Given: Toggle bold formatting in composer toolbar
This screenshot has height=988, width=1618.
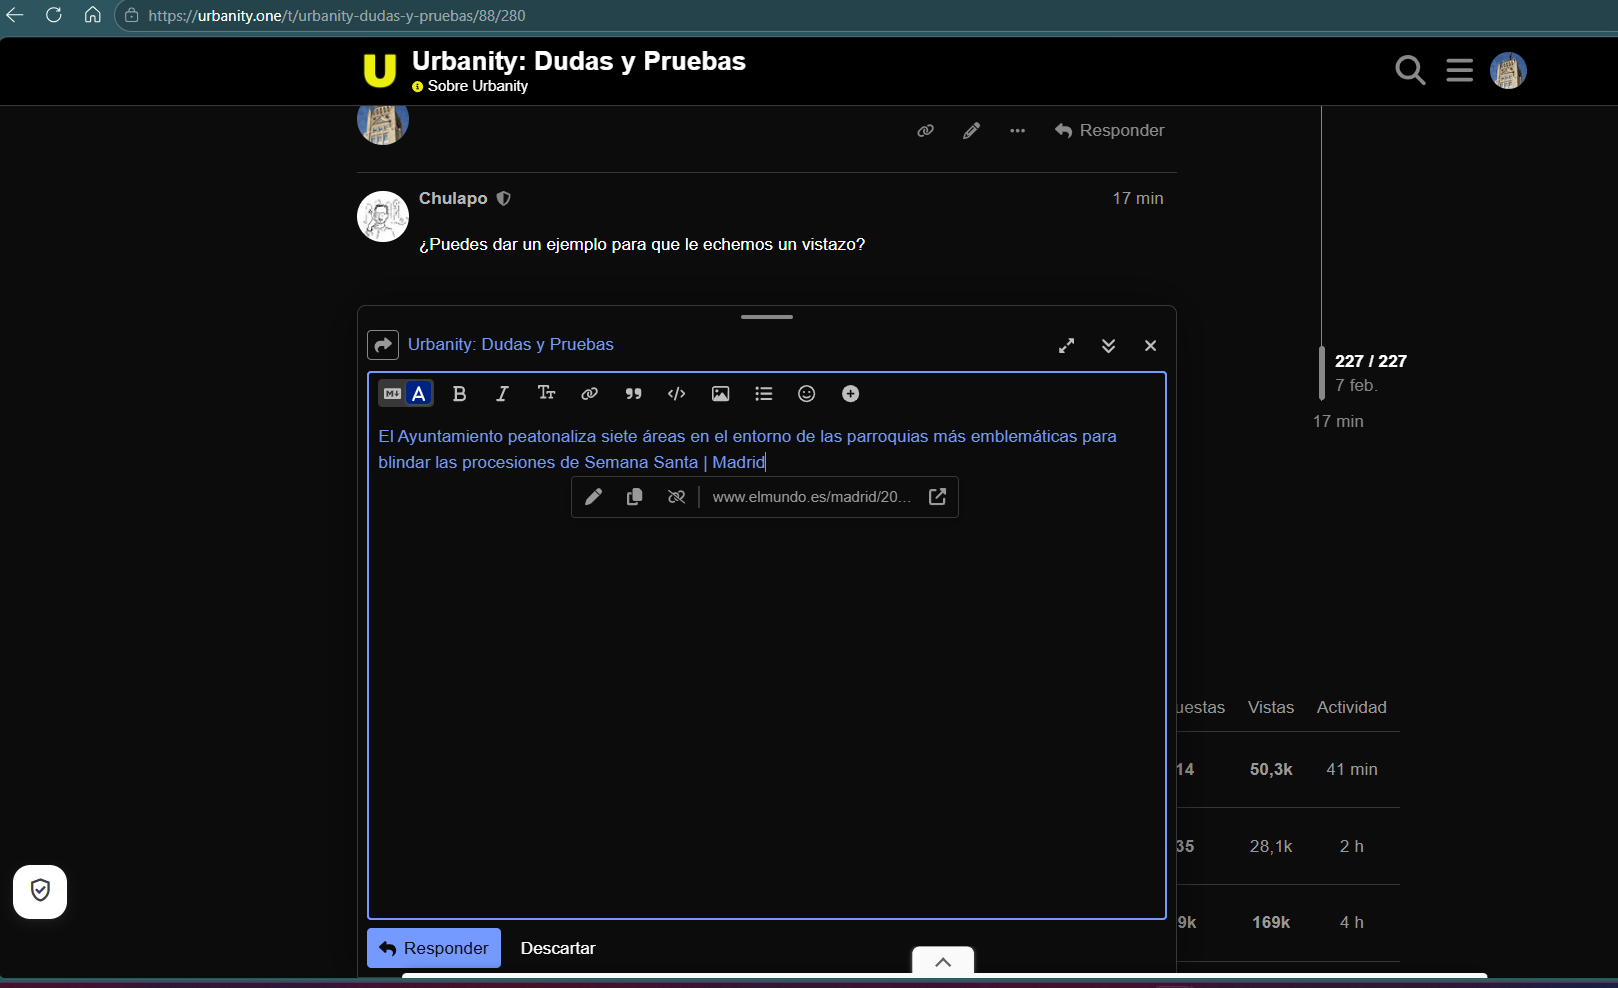Looking at the screenshot, I should coord(459,394).
